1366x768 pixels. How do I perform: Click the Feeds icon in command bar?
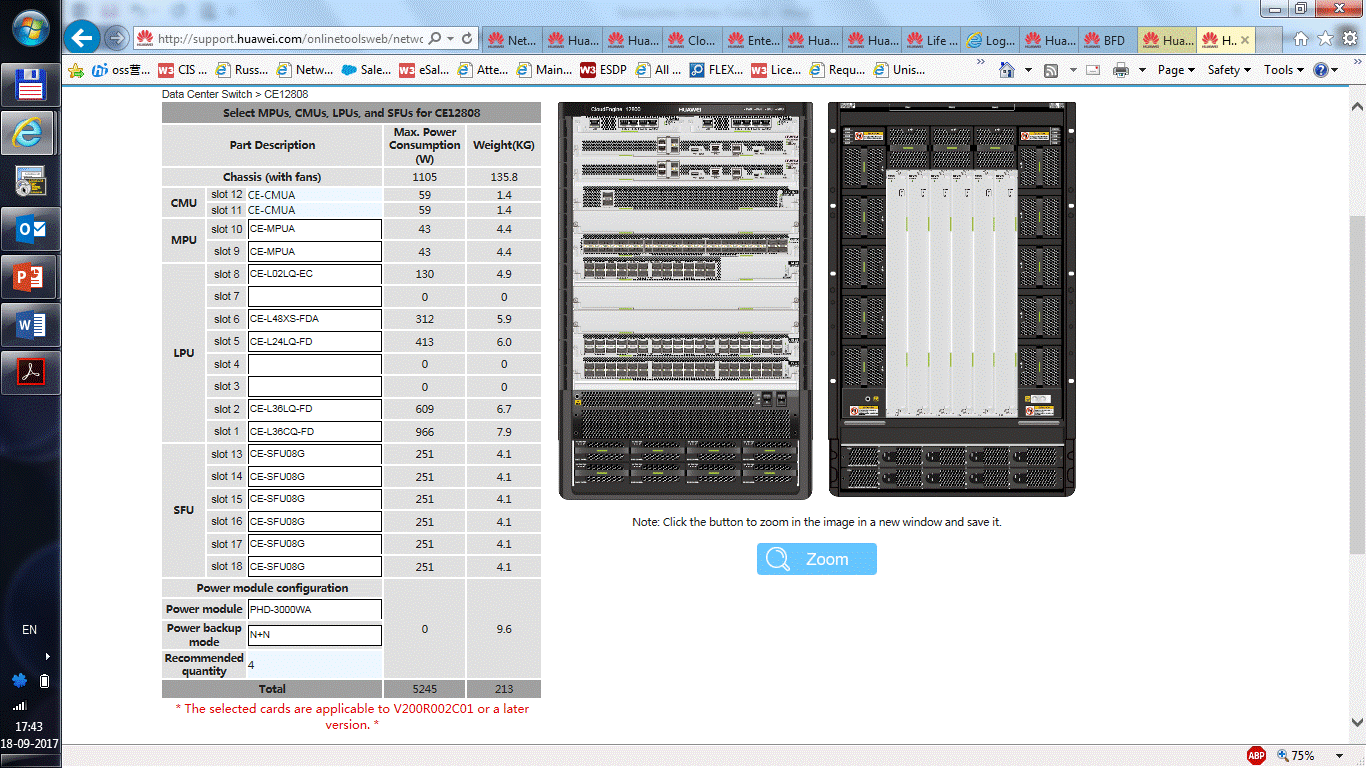click(x=1051, y=70)
